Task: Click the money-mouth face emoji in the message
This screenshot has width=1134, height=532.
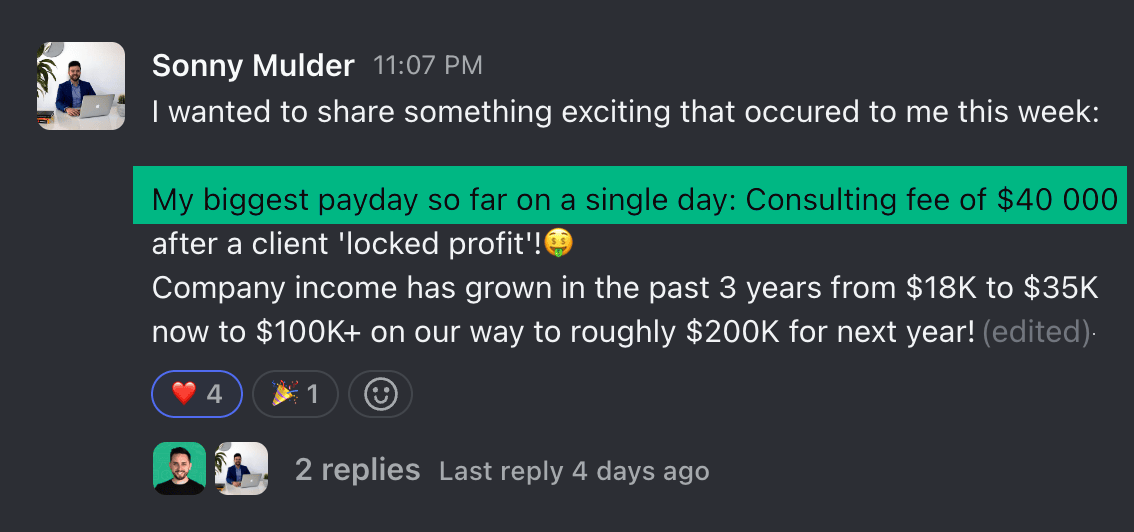Action: pyautogui.click(x=558, y=243)
